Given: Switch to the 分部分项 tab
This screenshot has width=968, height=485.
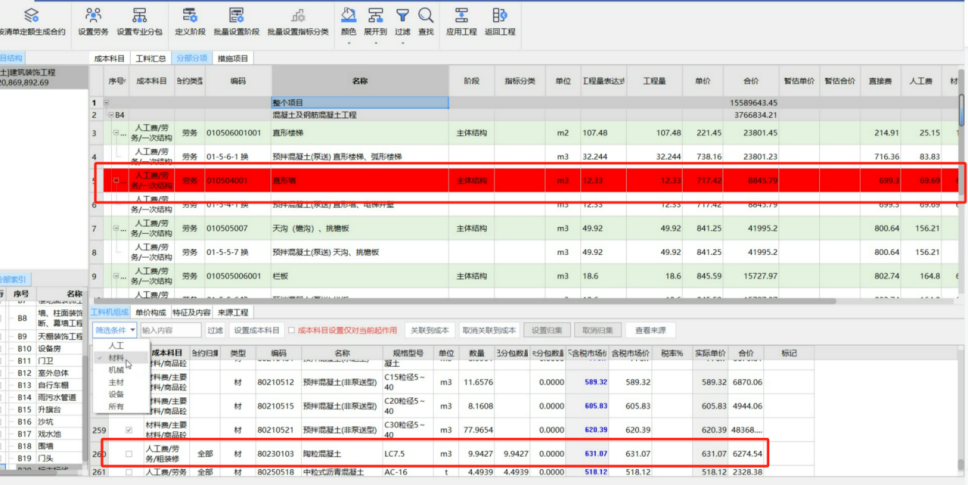Looking at the screenshot, I should [192, 59].
